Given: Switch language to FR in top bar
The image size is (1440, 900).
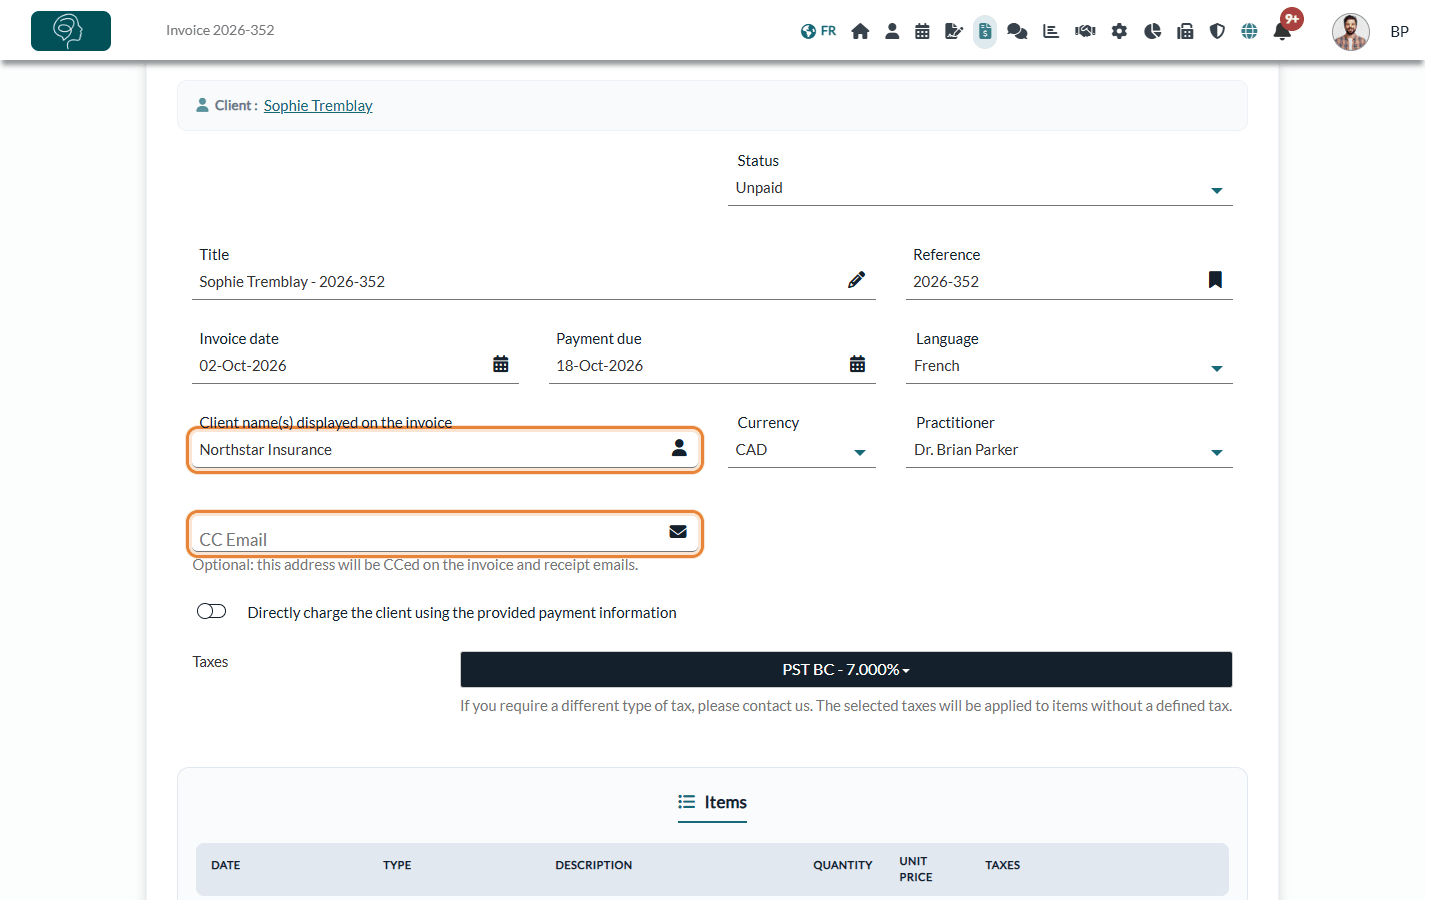Looking at the screenshot, I should click(818, 31).
